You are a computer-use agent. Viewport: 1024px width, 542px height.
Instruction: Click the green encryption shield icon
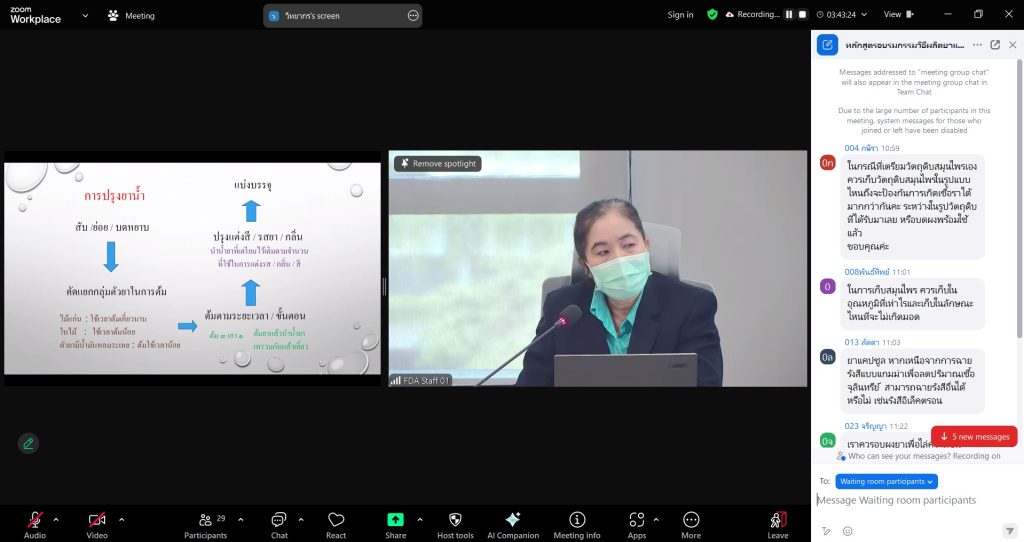[x=712, y=15]
